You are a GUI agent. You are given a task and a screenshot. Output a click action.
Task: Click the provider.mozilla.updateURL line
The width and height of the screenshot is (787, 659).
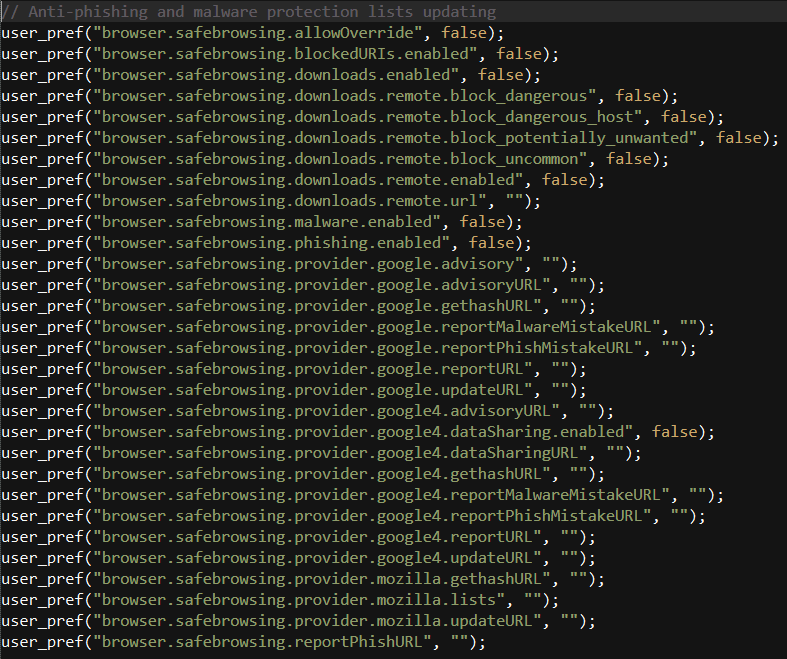coord(299,621)
